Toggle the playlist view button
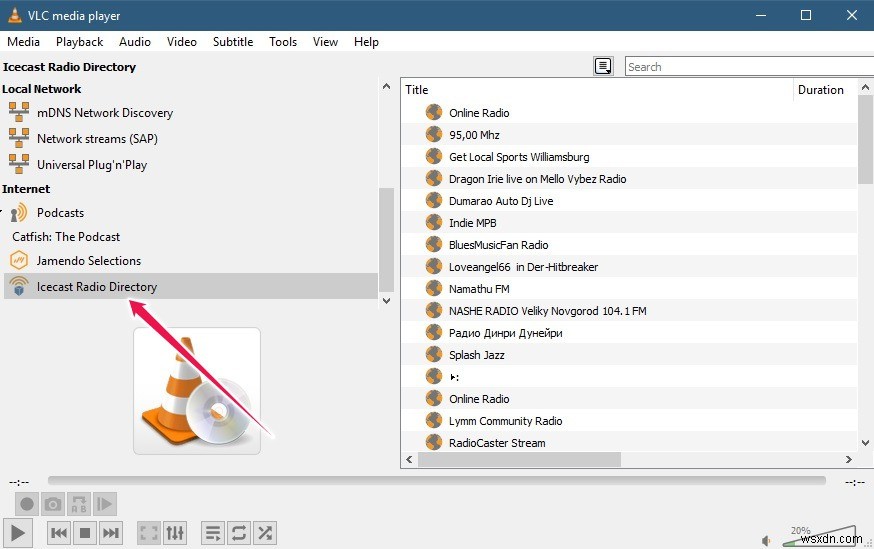 pos(212,533)
